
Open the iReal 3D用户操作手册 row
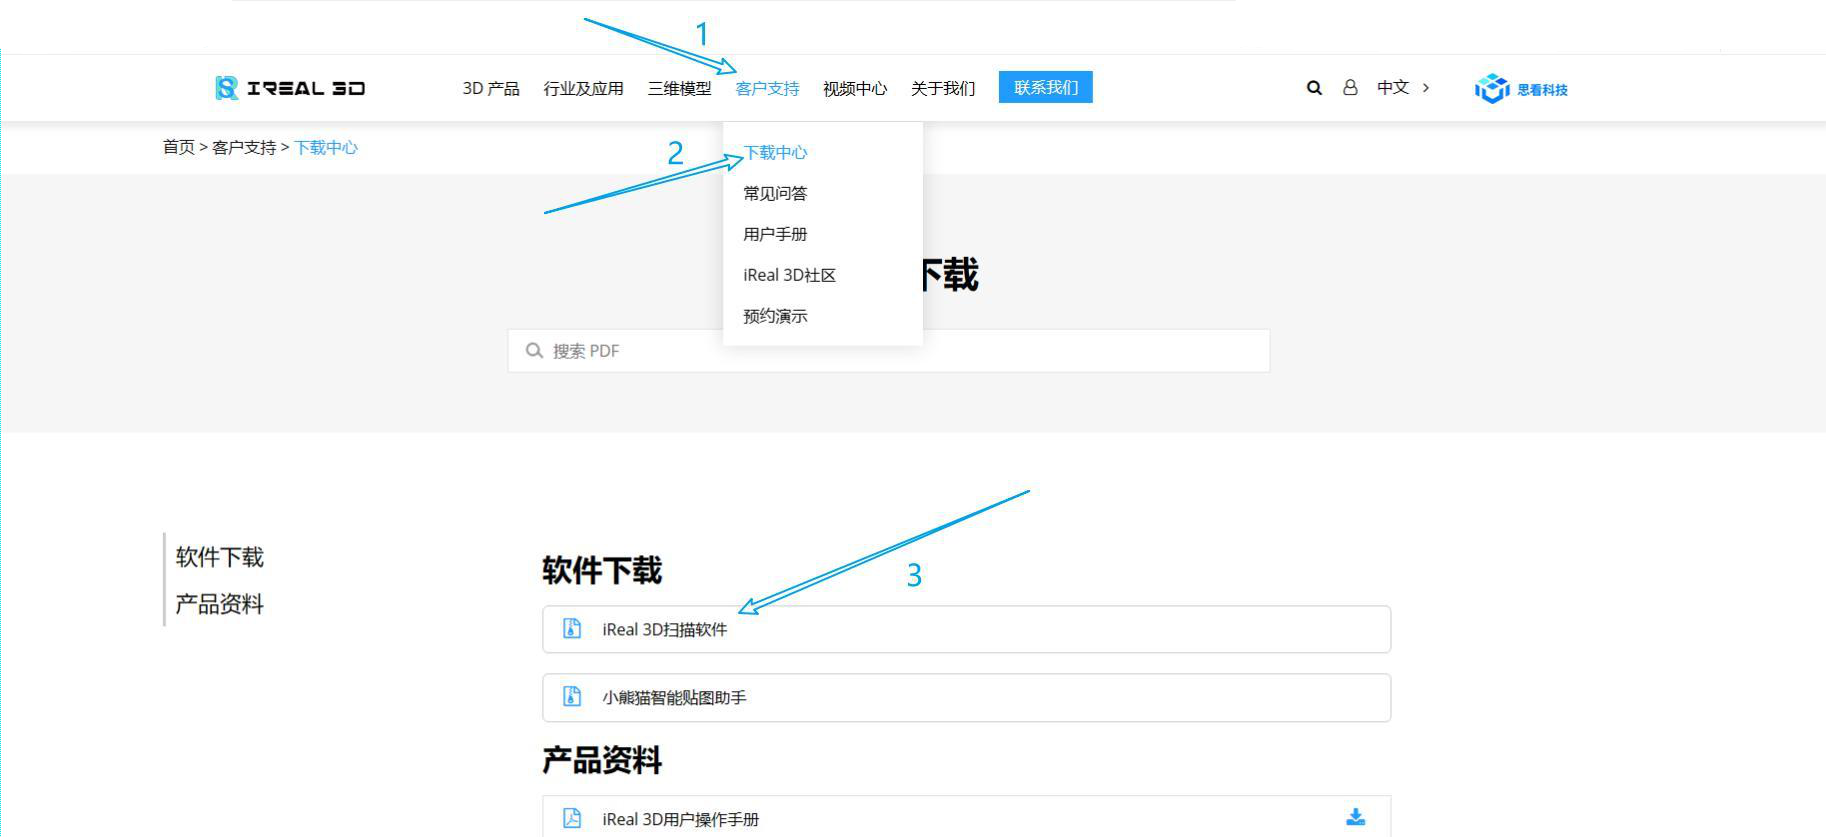coord(966,817)
